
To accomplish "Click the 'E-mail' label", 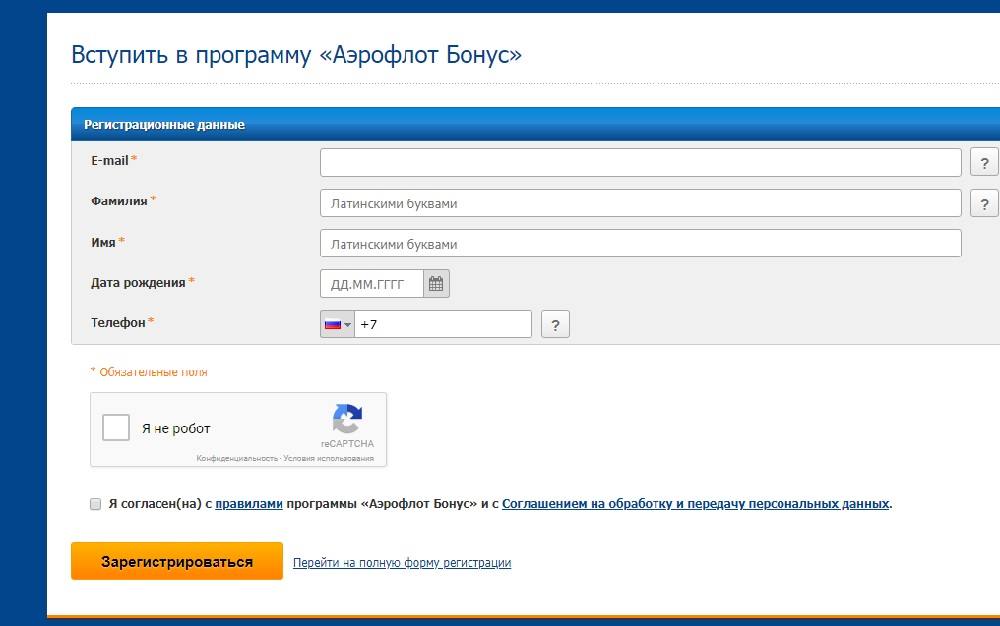I will click(110, 161).
